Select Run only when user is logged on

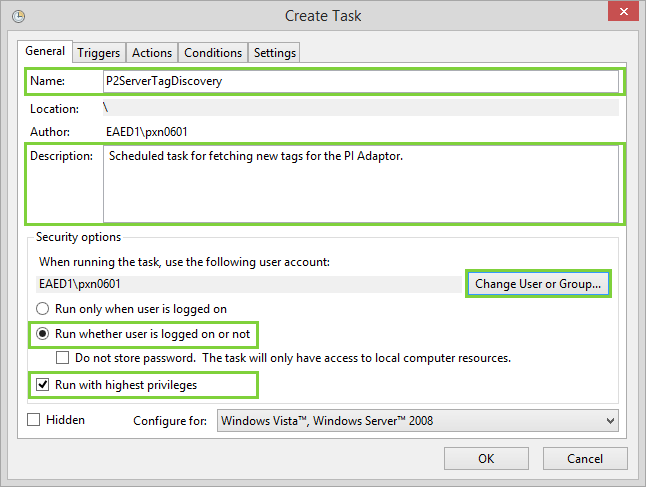tap(44, 309)
